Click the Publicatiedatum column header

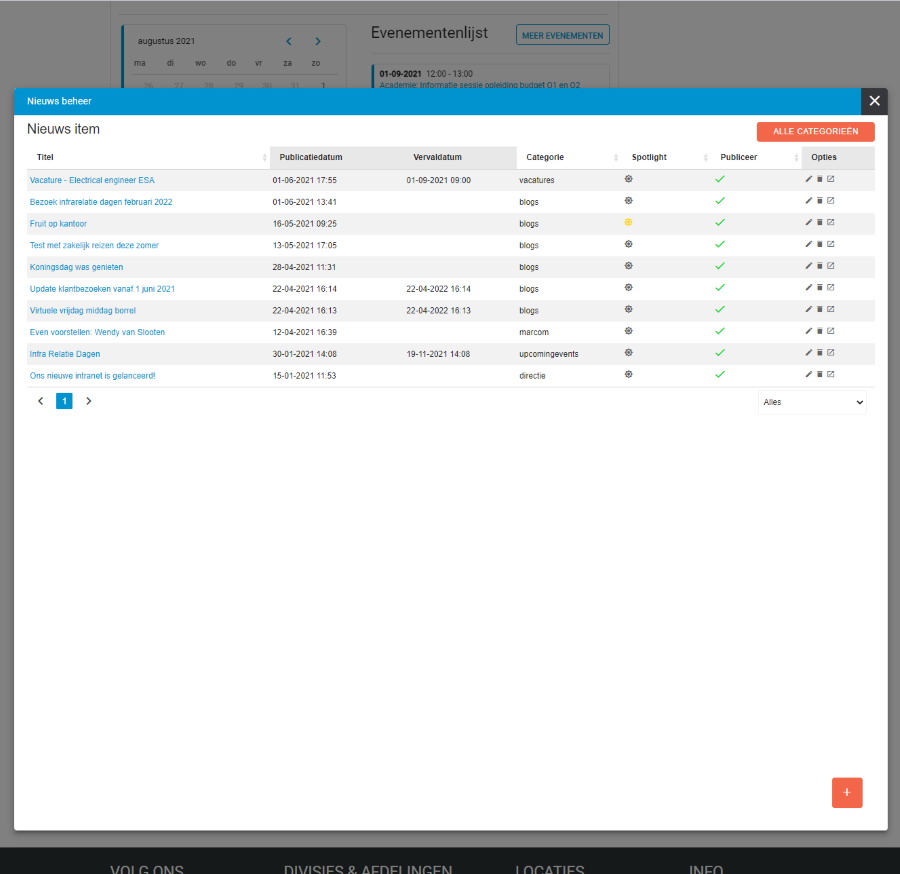tap(311, 158)
